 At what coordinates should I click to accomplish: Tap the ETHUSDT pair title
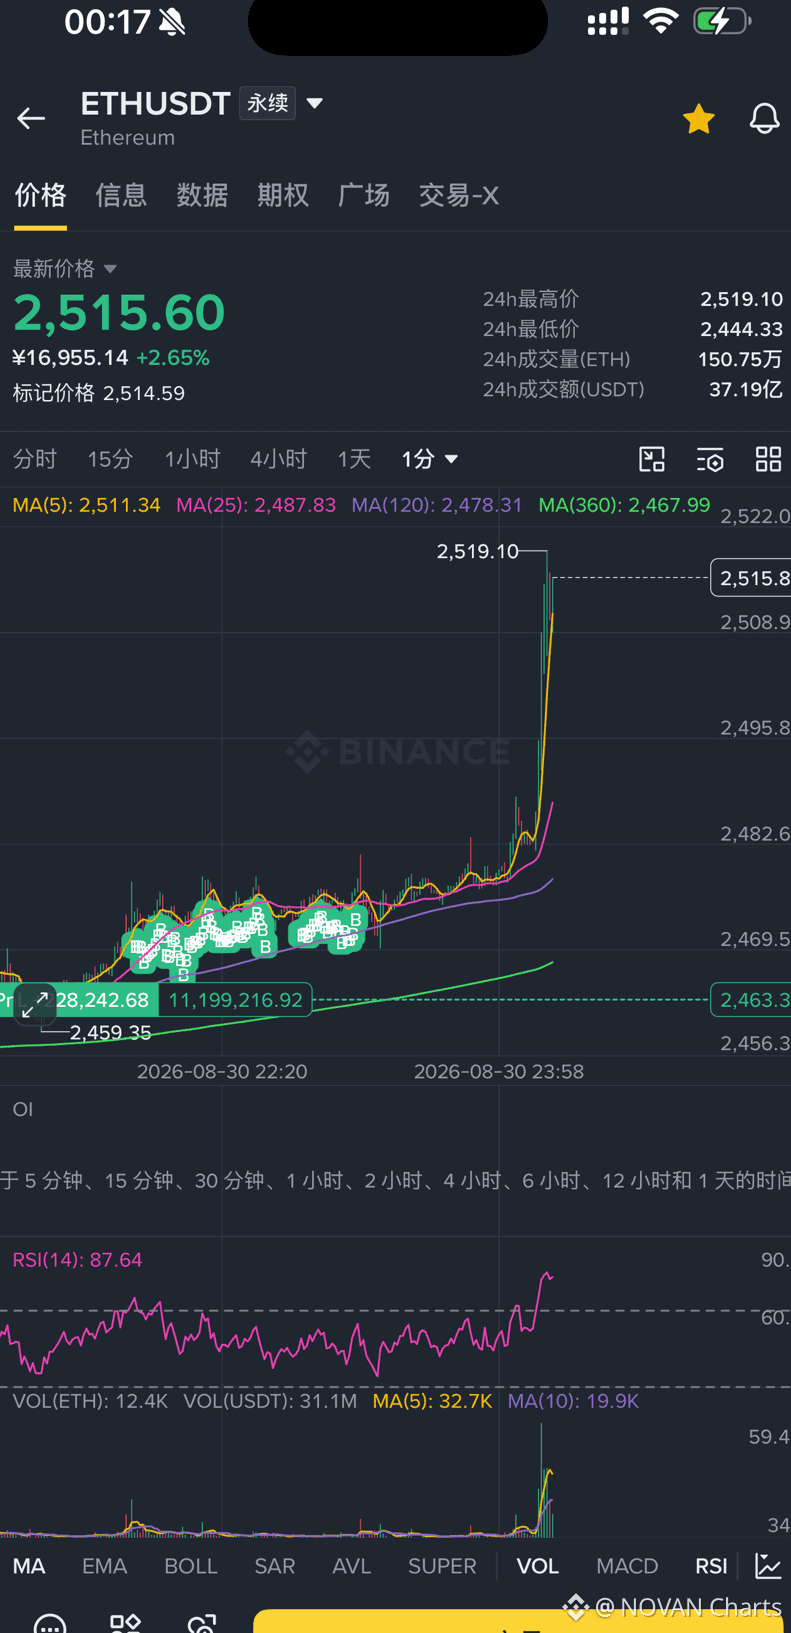point(156,103)
